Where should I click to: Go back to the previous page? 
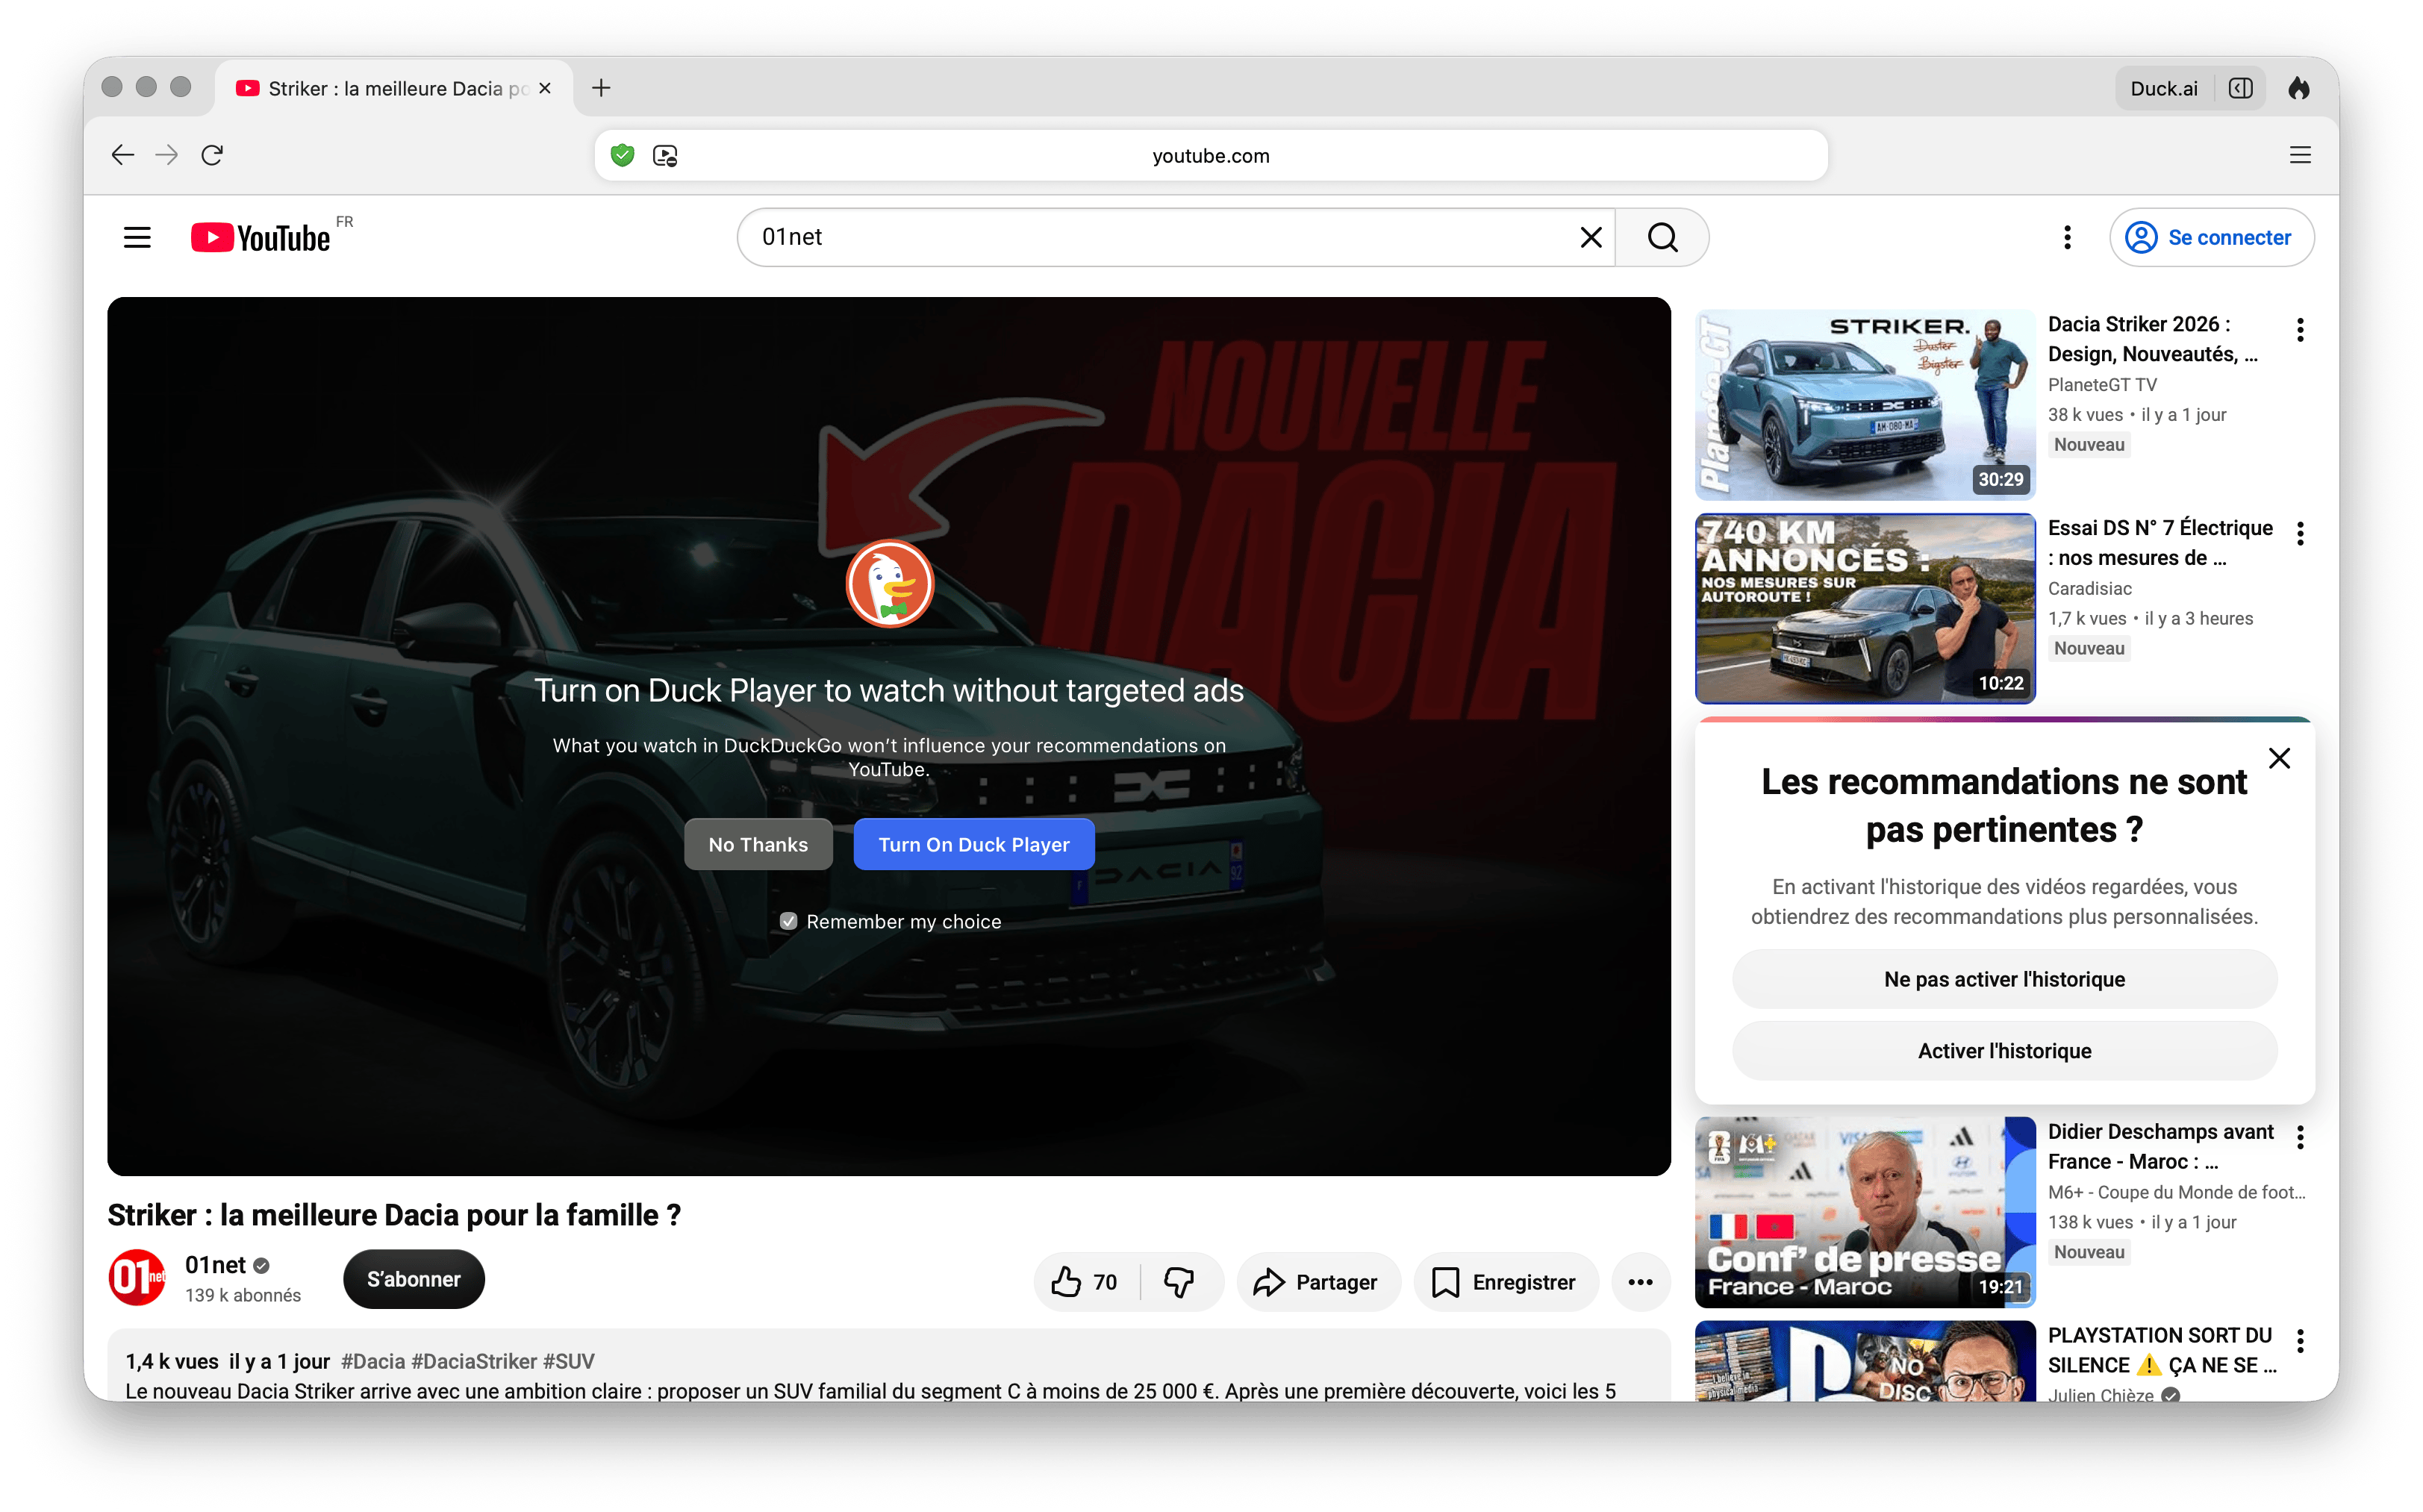(x=122, y=155)
